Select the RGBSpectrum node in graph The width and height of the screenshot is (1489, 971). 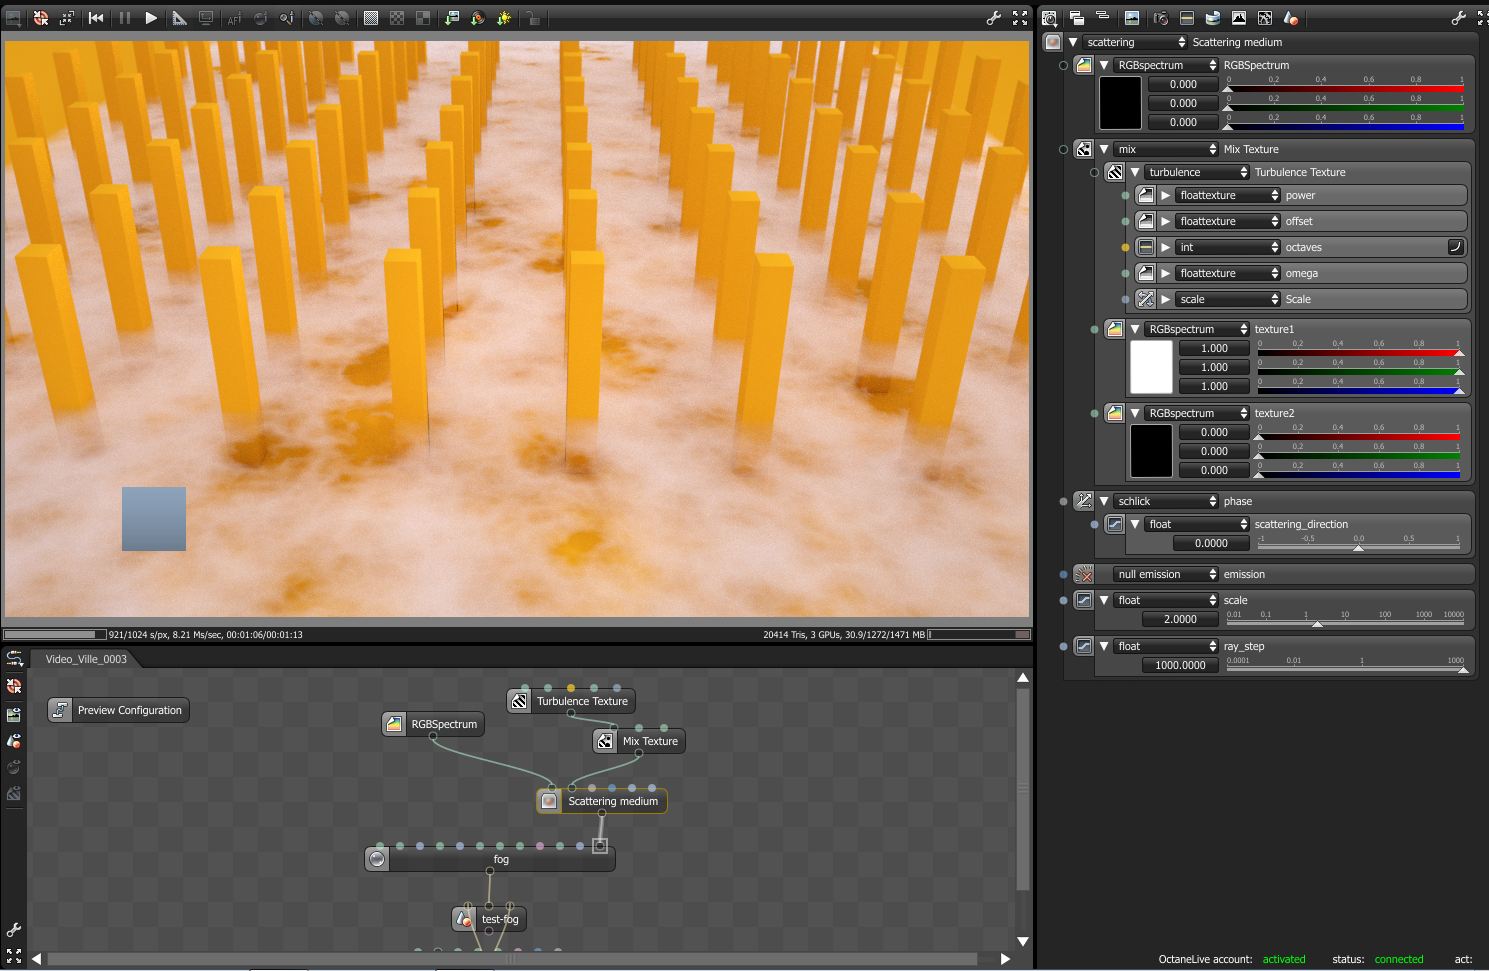[x=433, y=724]
